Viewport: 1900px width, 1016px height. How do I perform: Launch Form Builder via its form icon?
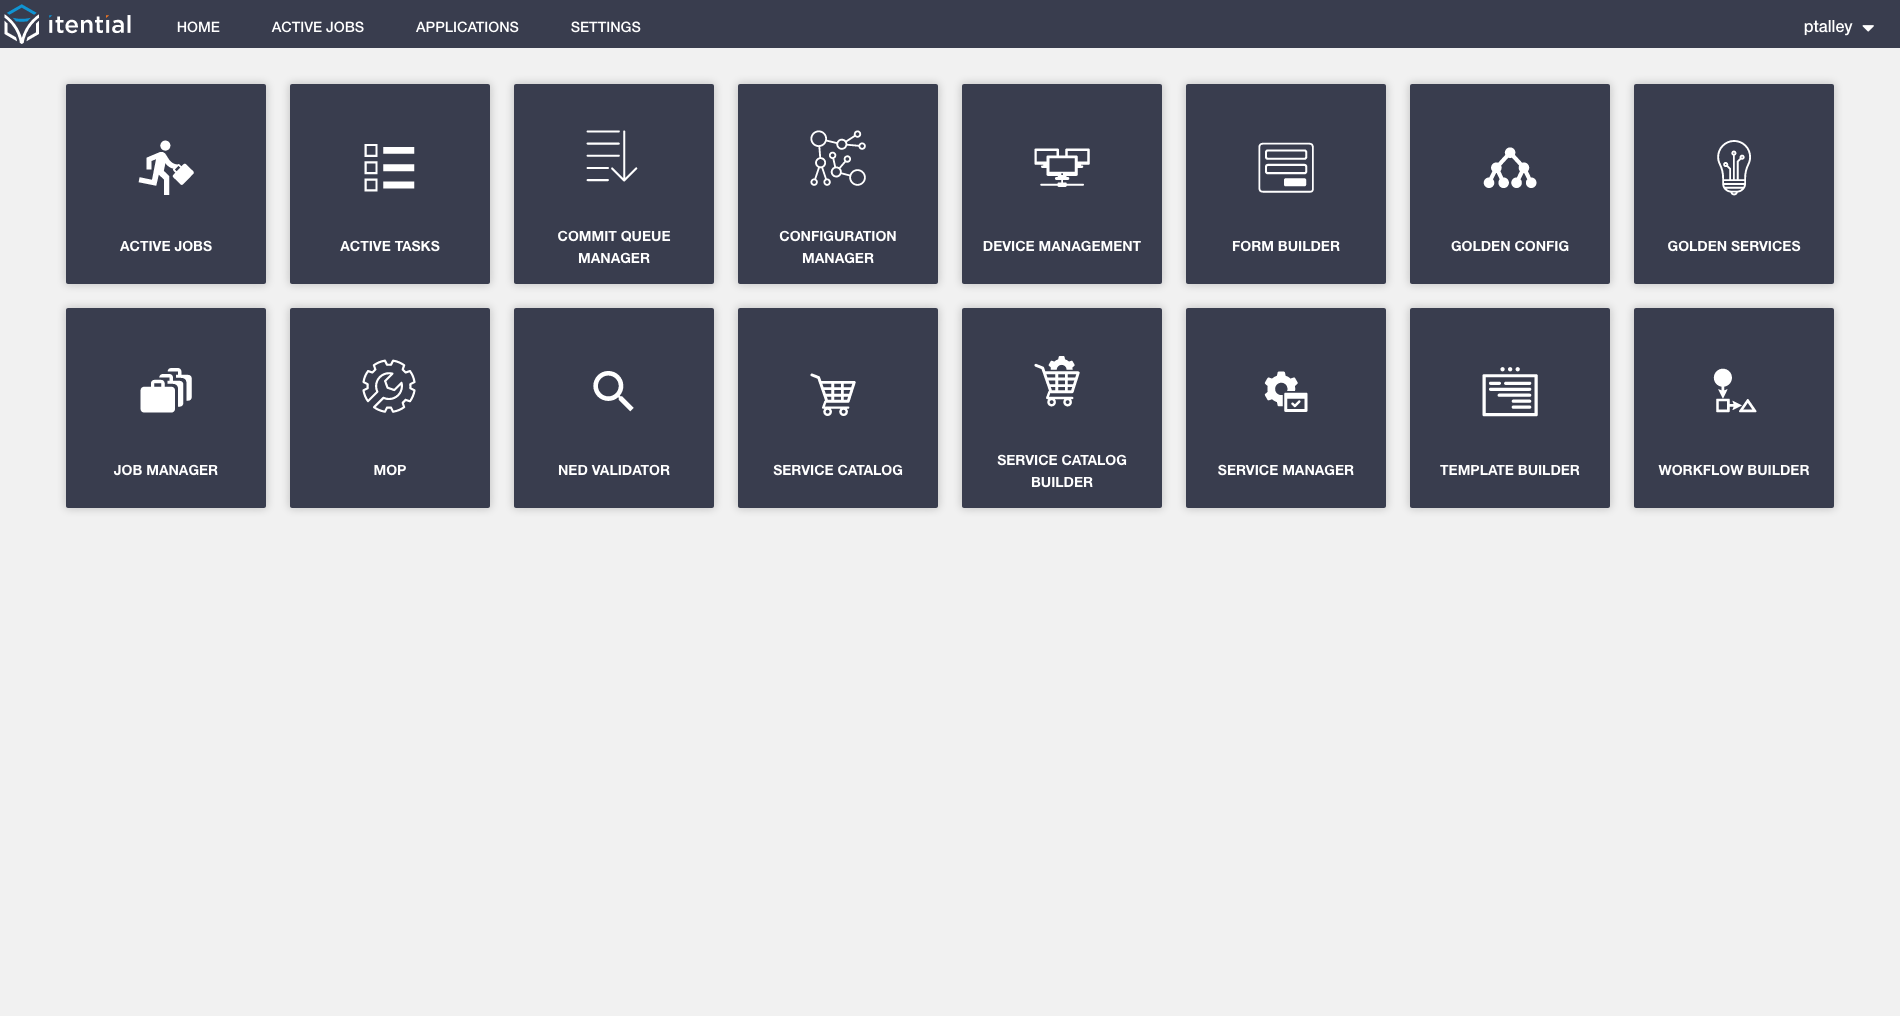(1286, 168)
